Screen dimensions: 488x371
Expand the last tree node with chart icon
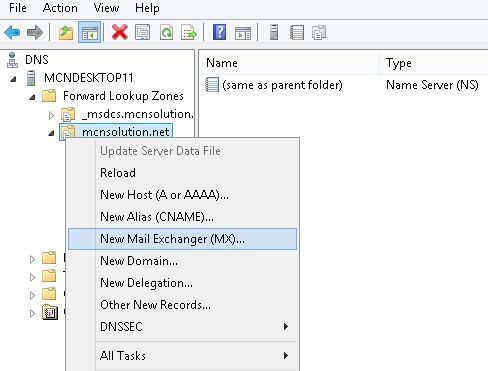click(x=32, y=313)
